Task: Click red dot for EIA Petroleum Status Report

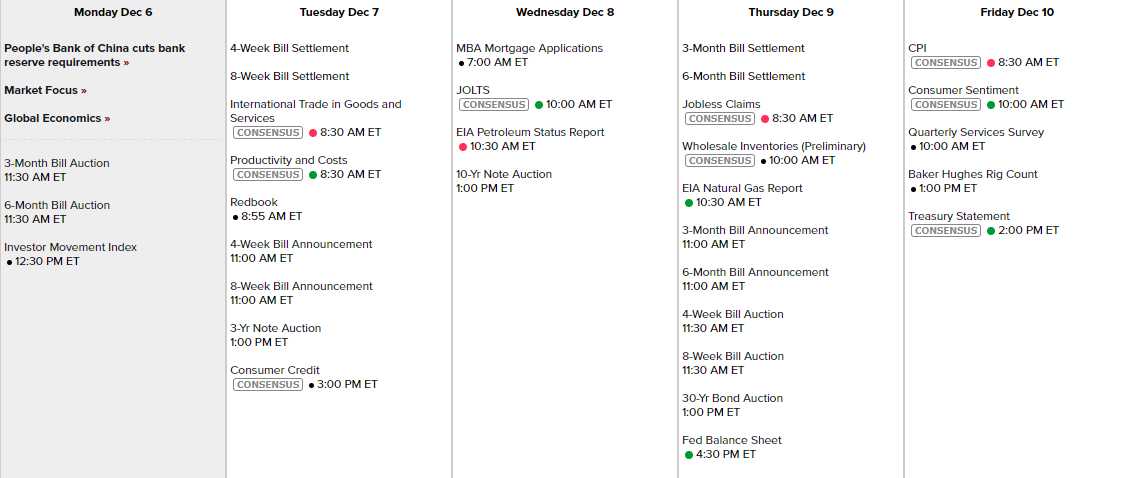Action: (463, 146)
